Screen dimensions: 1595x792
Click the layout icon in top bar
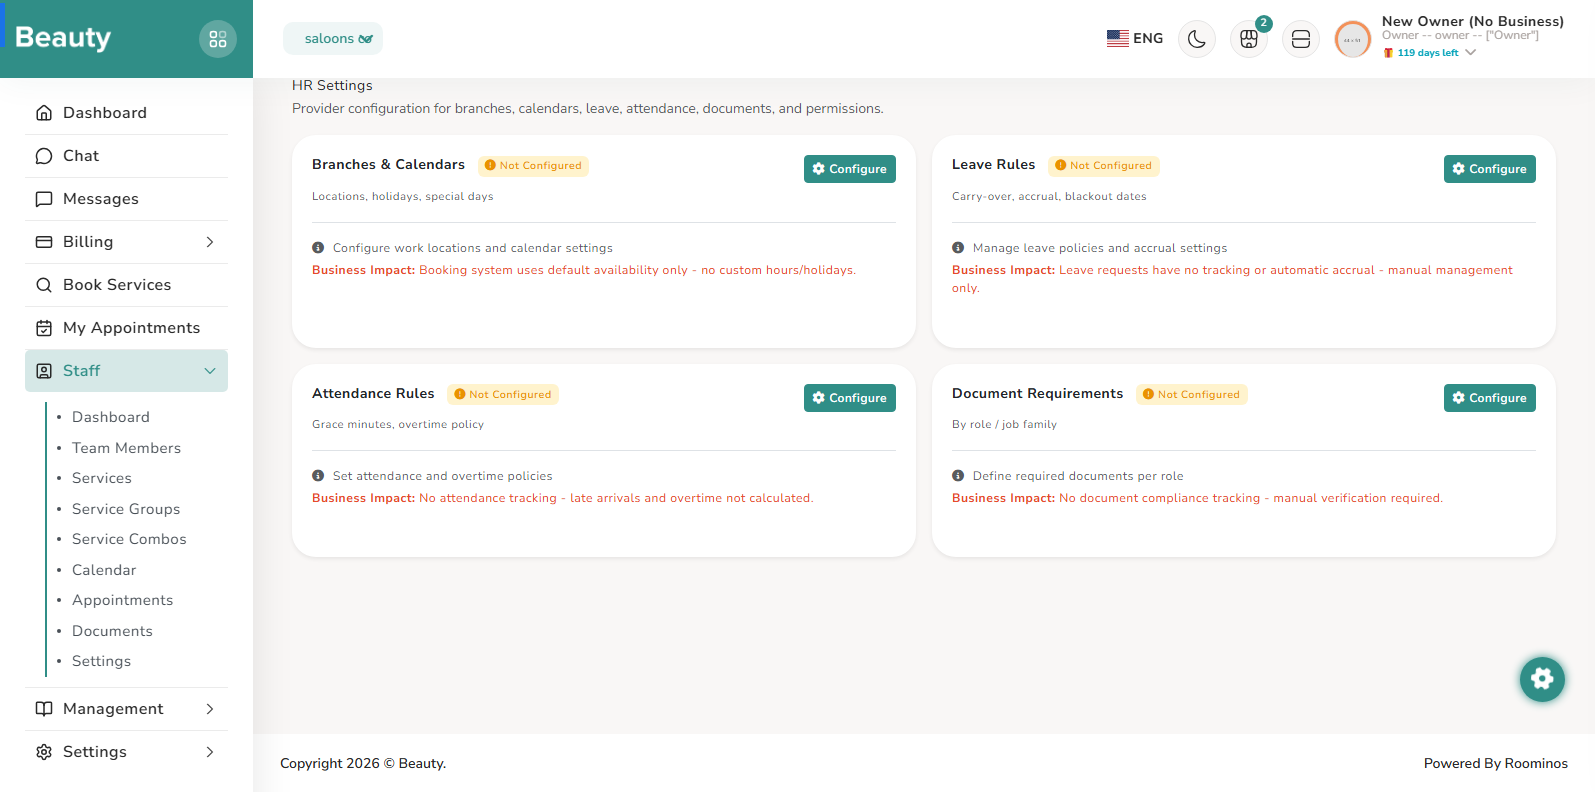pos(1301,39)
